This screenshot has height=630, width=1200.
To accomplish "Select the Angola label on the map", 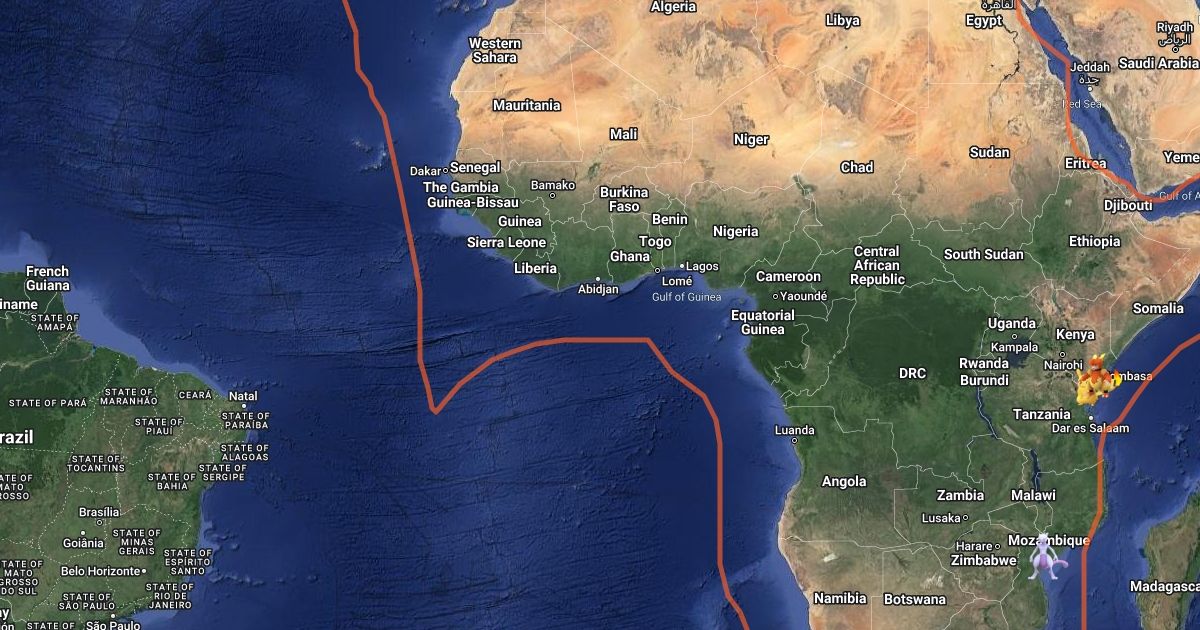I will click(843, 481).
